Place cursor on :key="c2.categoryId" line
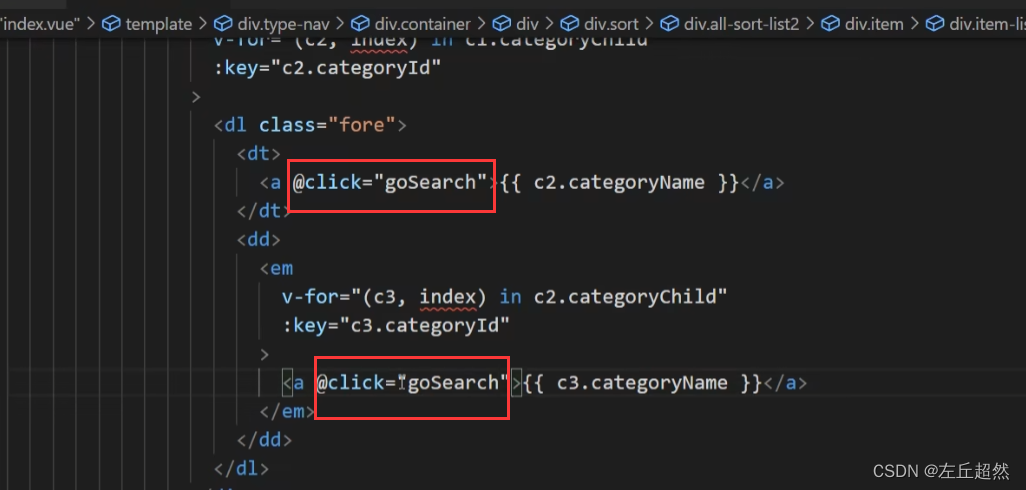 point(328,68)
